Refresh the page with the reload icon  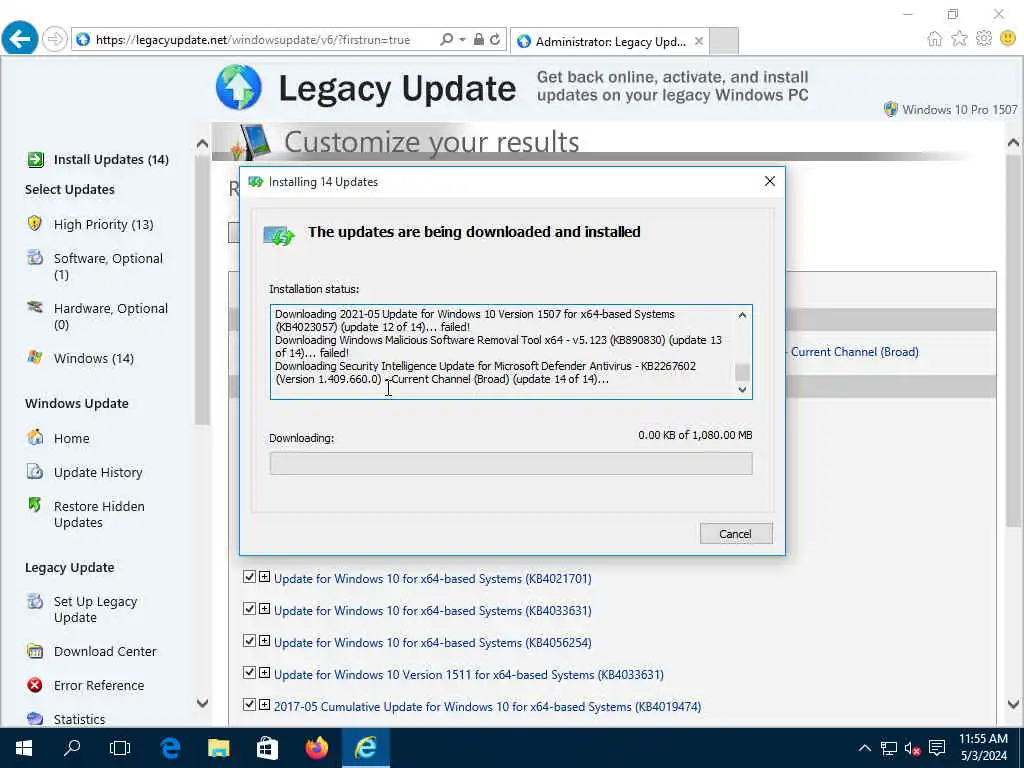point(495,39)
